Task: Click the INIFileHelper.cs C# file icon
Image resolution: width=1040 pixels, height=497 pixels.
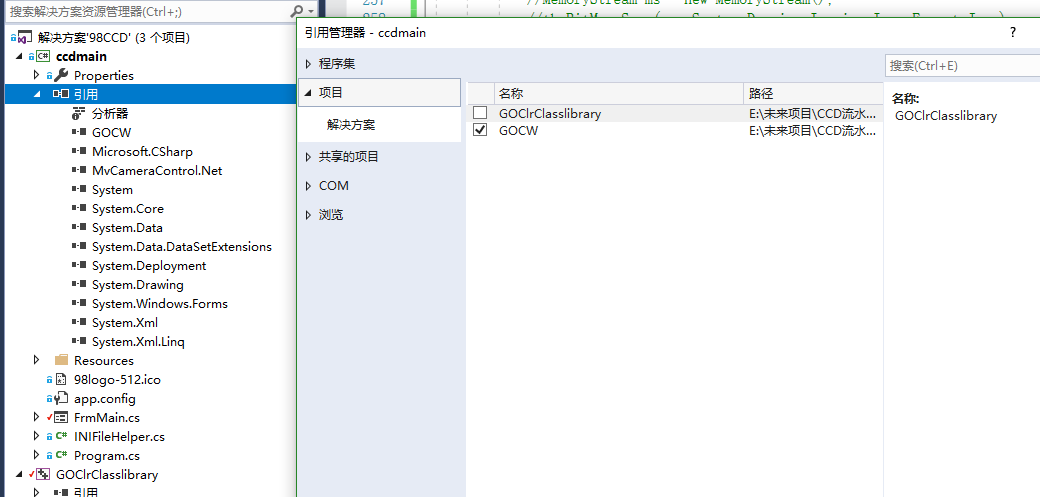Action: (x=62, y=437)
